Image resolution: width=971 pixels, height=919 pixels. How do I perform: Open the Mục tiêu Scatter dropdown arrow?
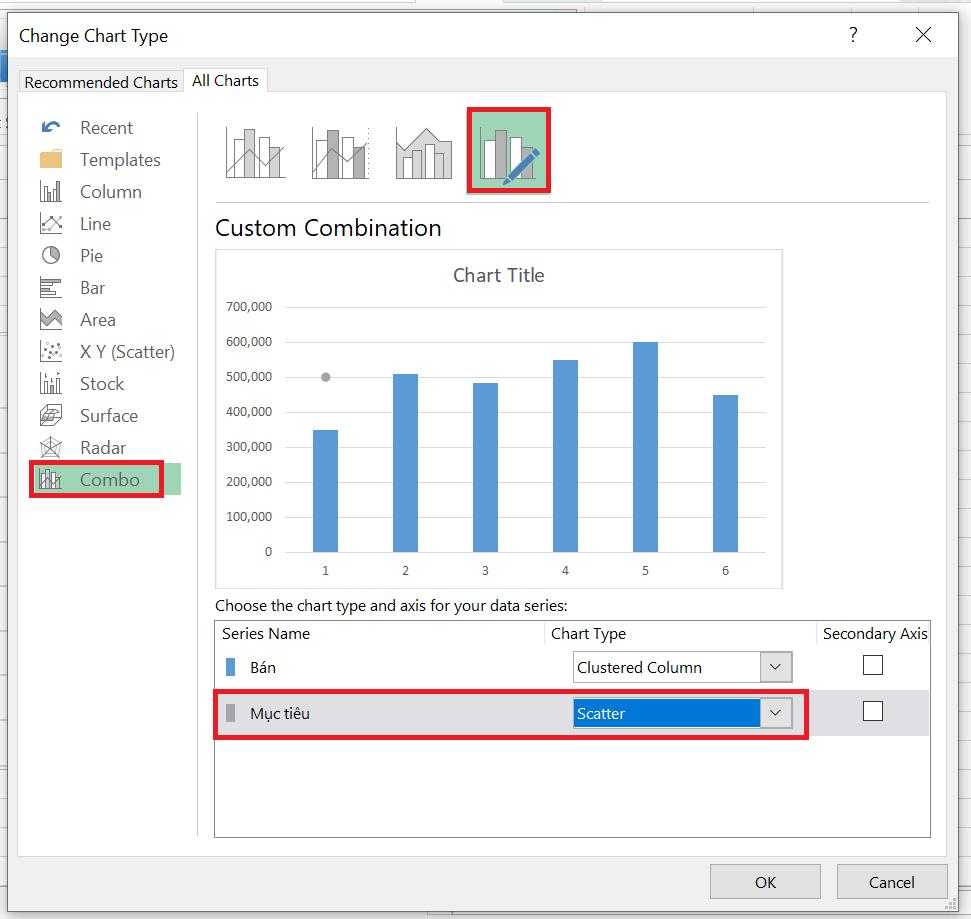[x=775, y=714]
